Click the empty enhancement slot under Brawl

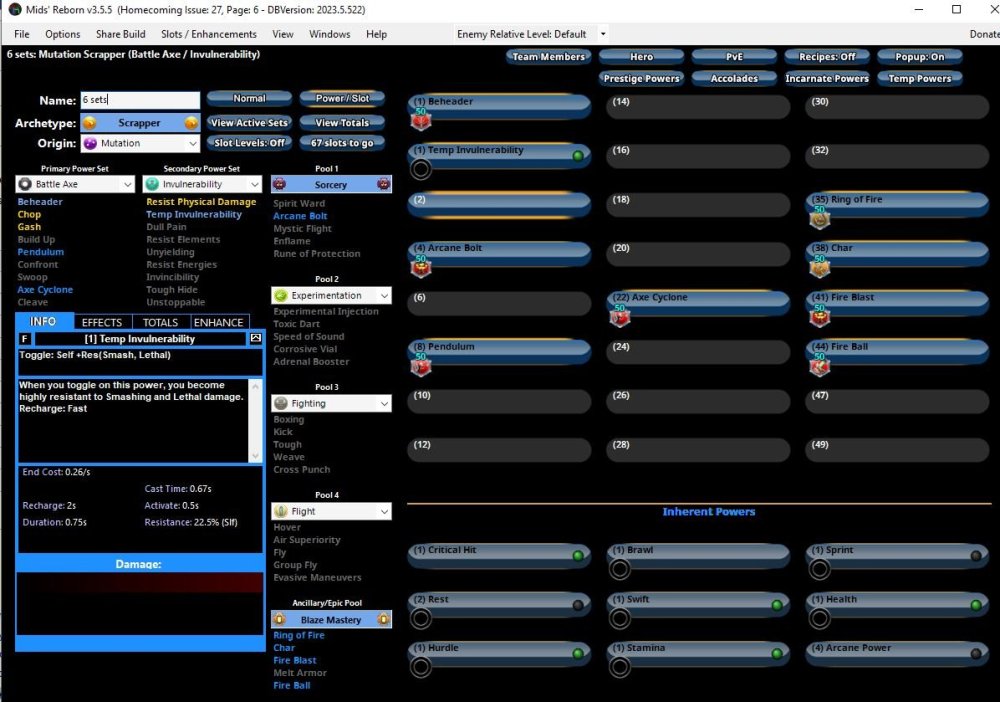click(x=621, y=570)
